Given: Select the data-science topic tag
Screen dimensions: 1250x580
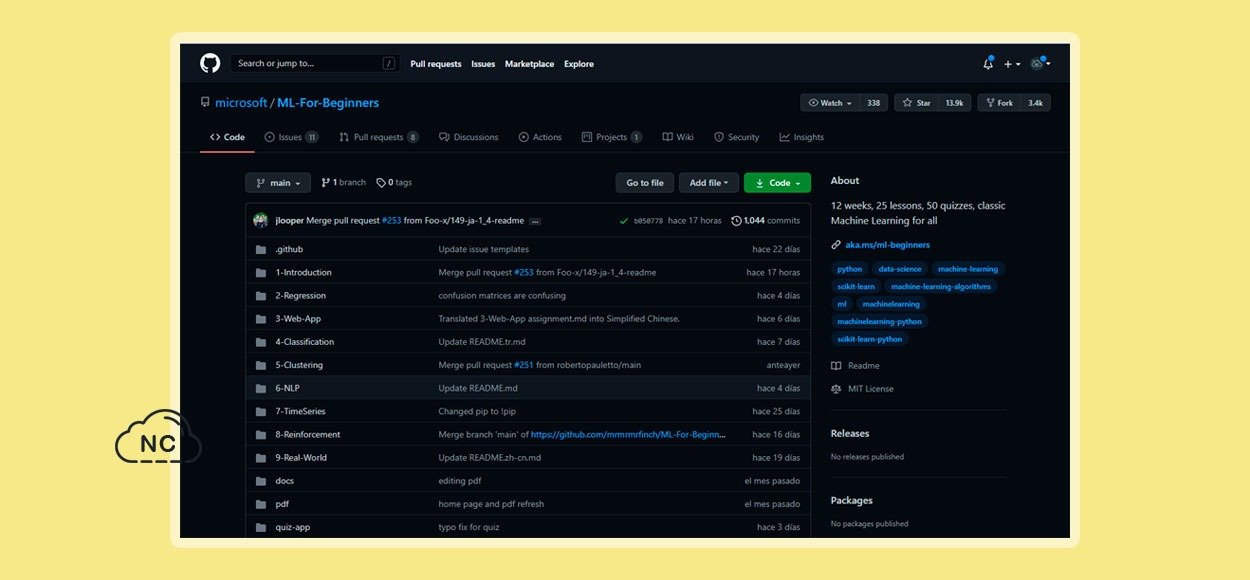Looking at the screenshot, I should click(899, 269).
